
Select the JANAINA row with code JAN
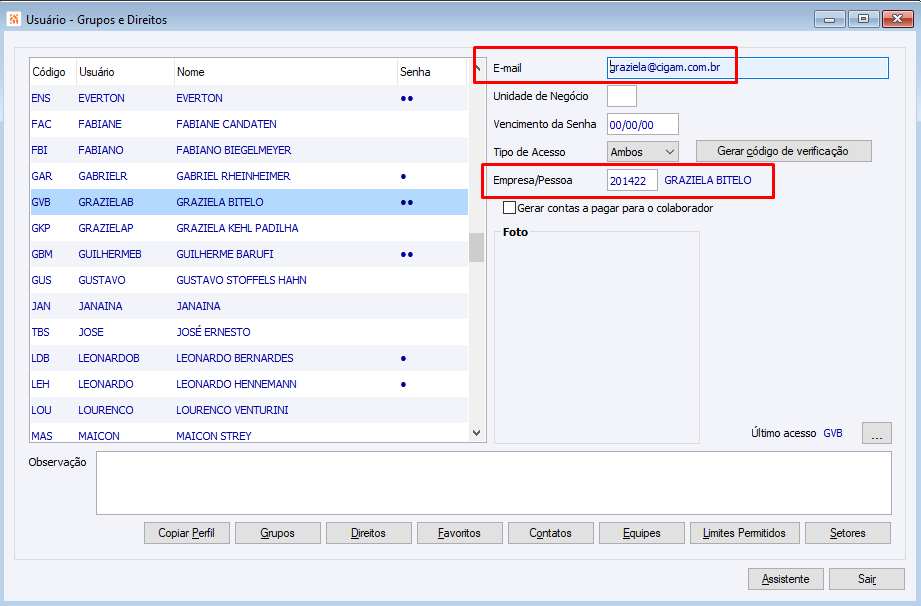point(249,306)
